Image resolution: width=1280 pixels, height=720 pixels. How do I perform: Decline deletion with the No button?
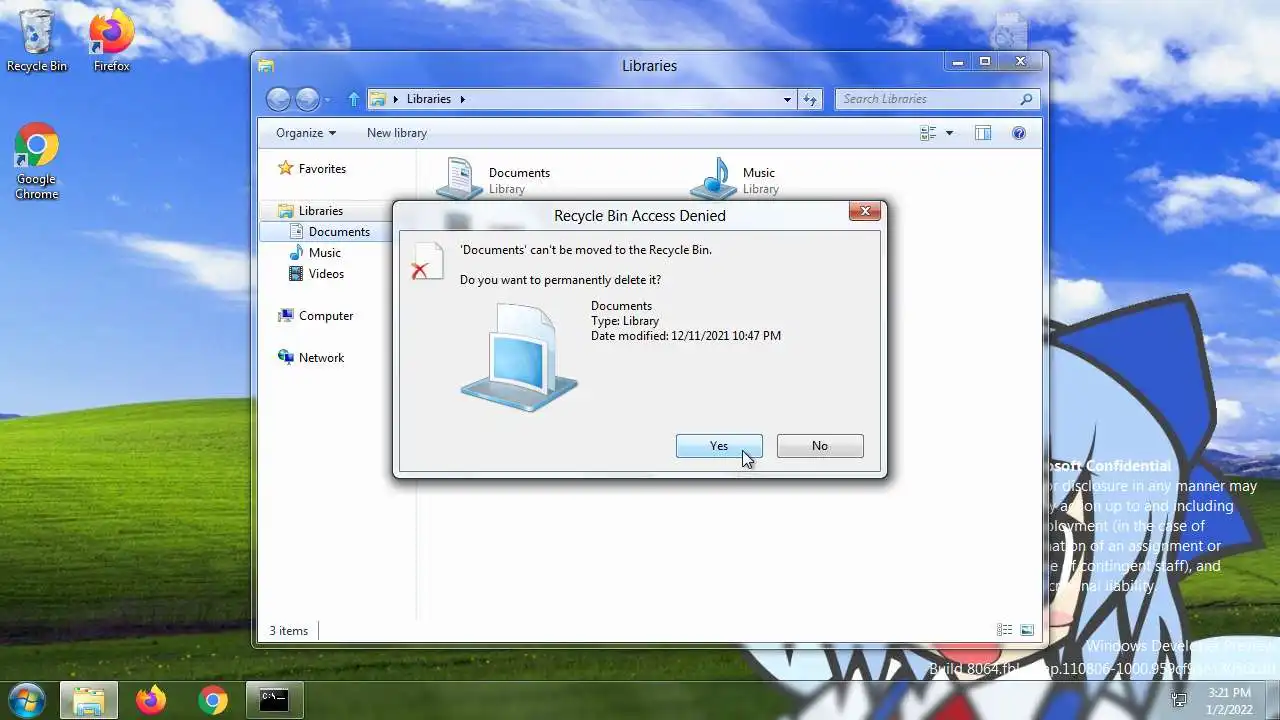(x=820, y=446)
